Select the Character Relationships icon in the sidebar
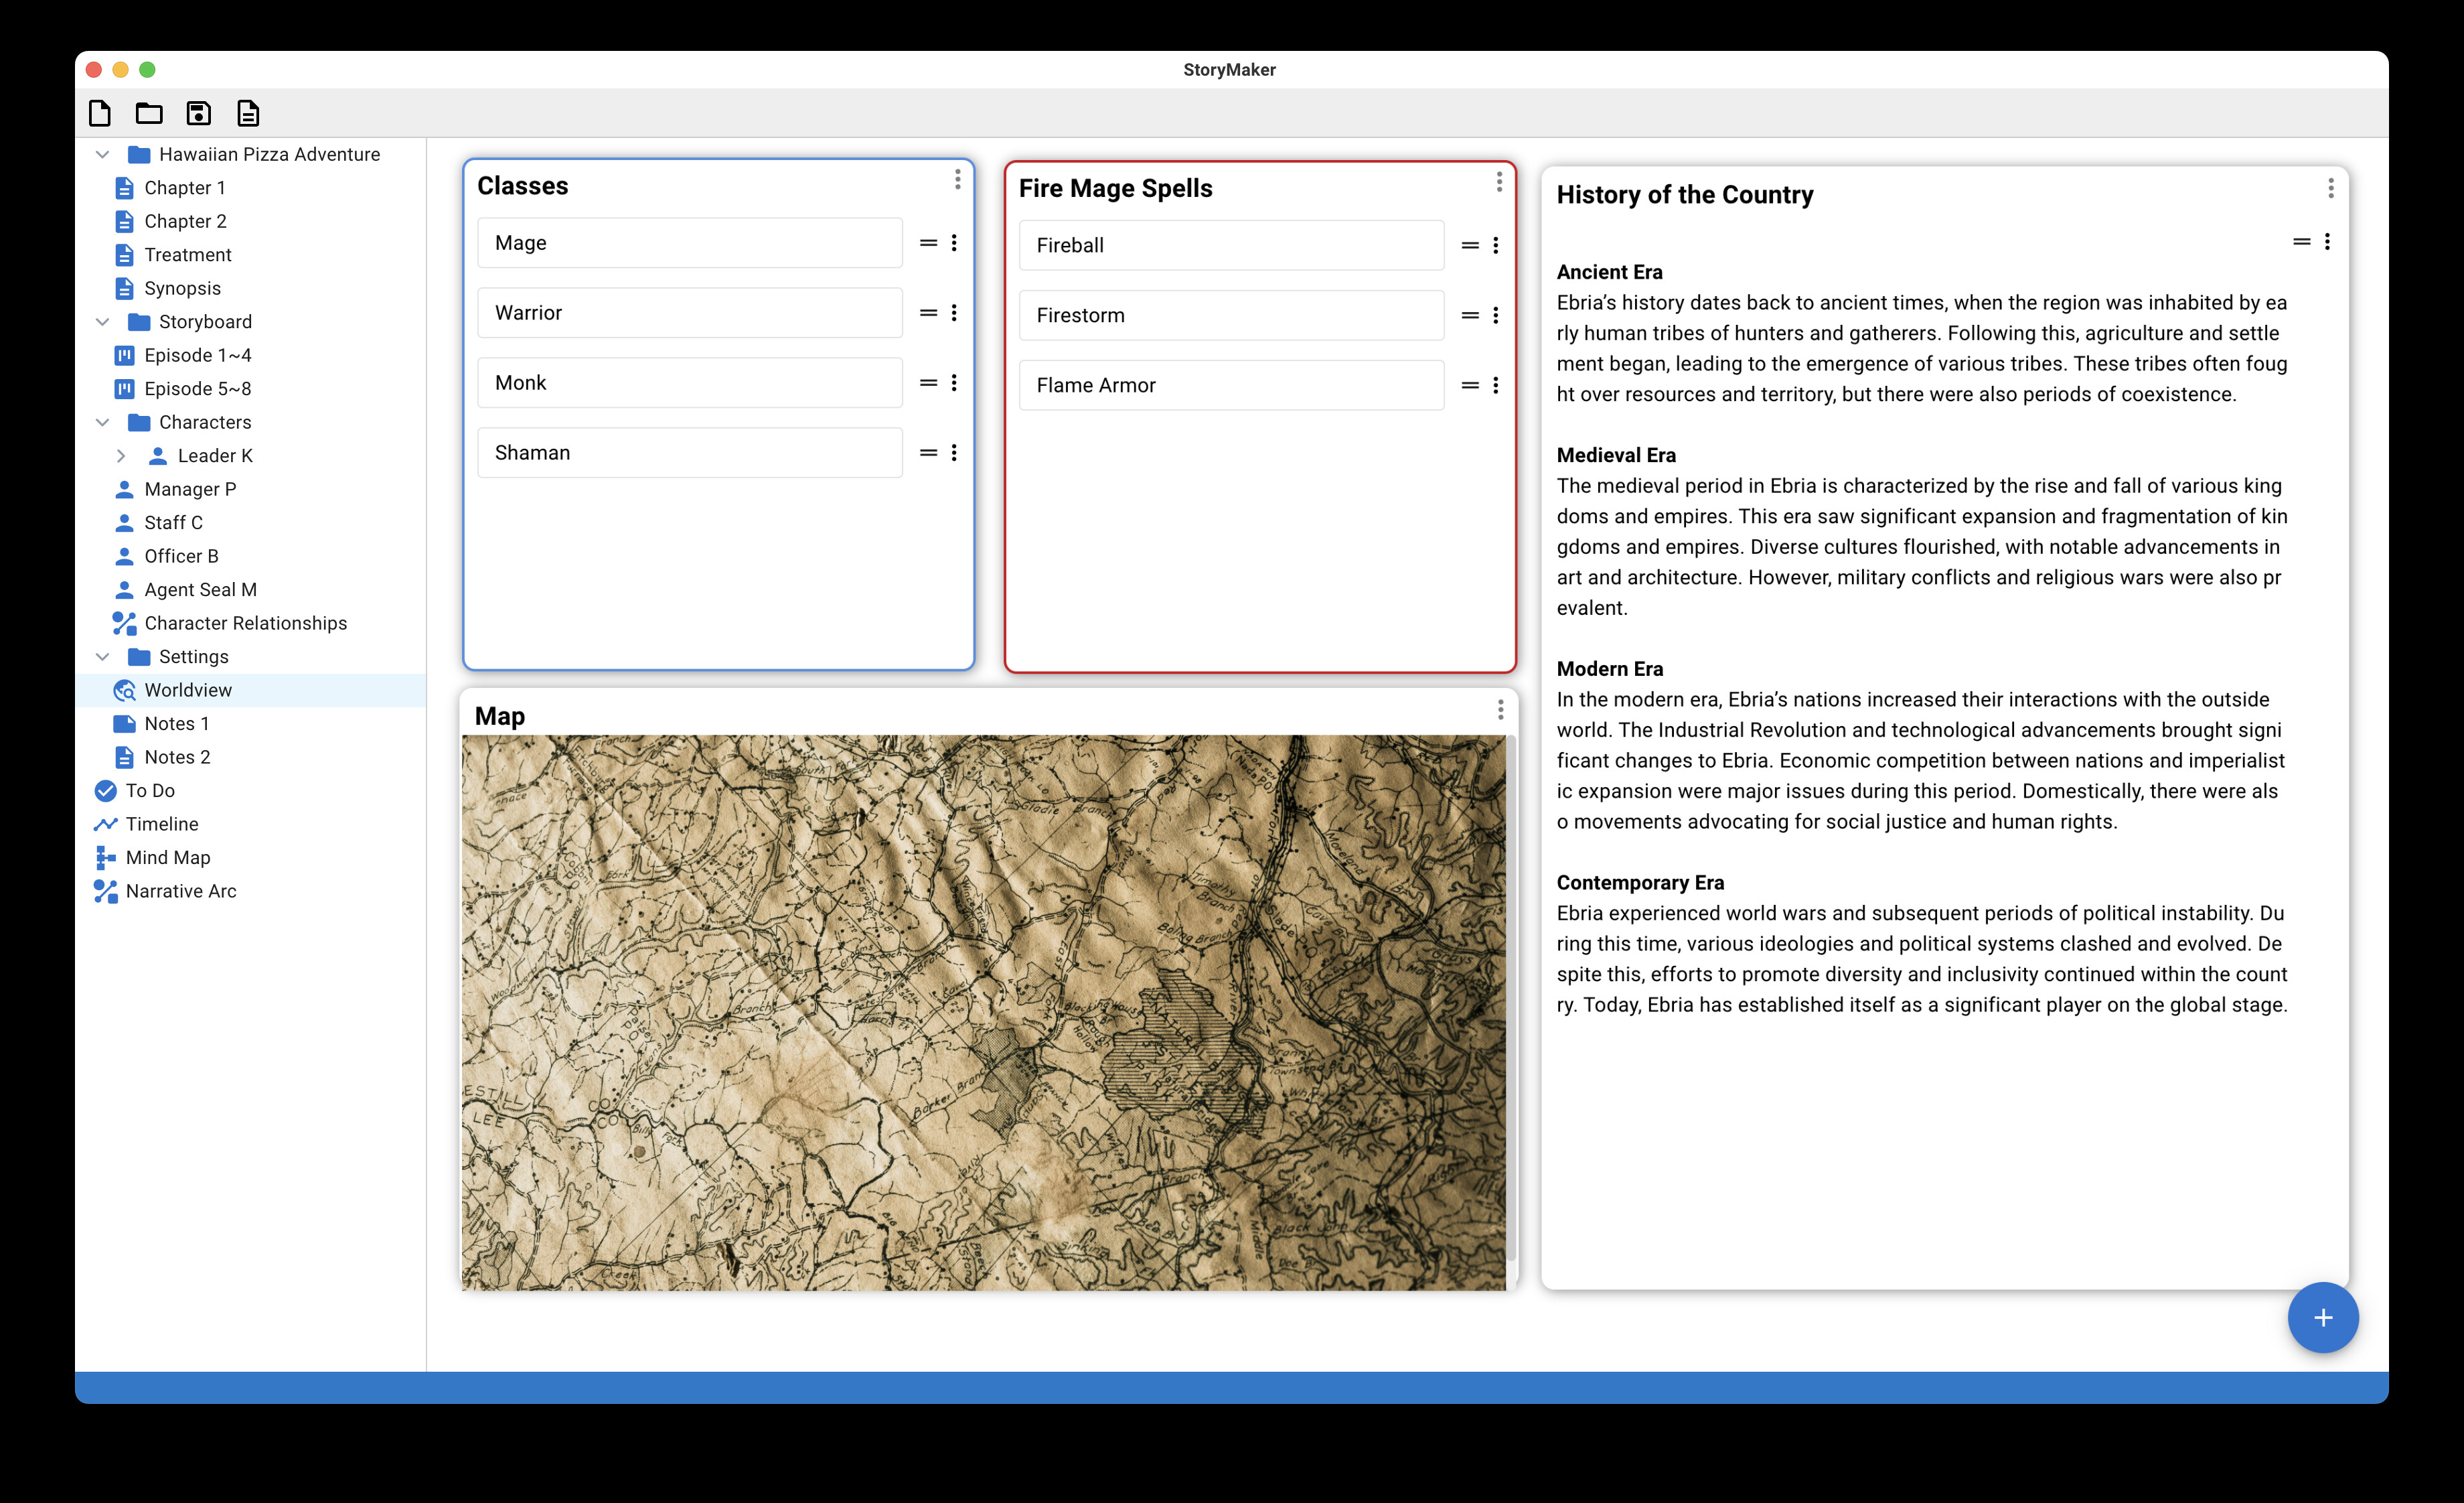 [123, 622]
